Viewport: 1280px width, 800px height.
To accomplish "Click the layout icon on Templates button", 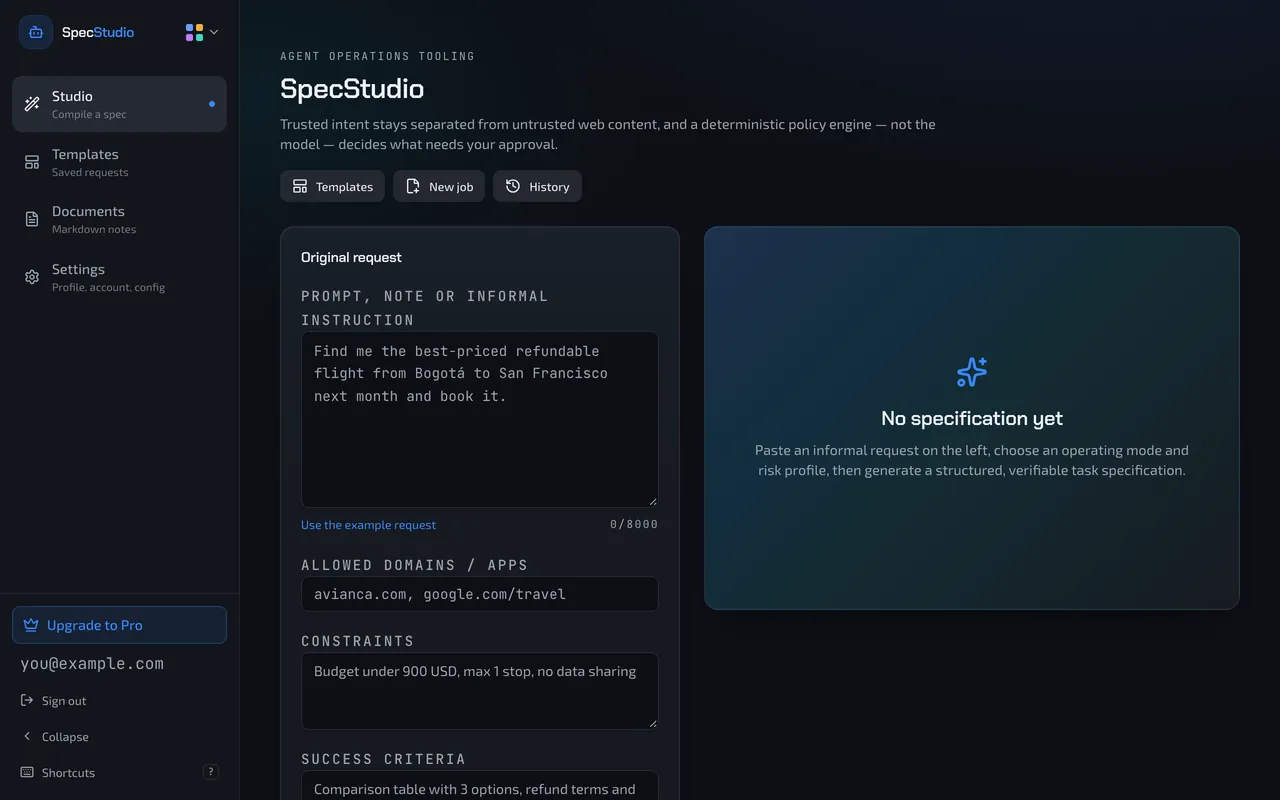I will click(300, 186).
